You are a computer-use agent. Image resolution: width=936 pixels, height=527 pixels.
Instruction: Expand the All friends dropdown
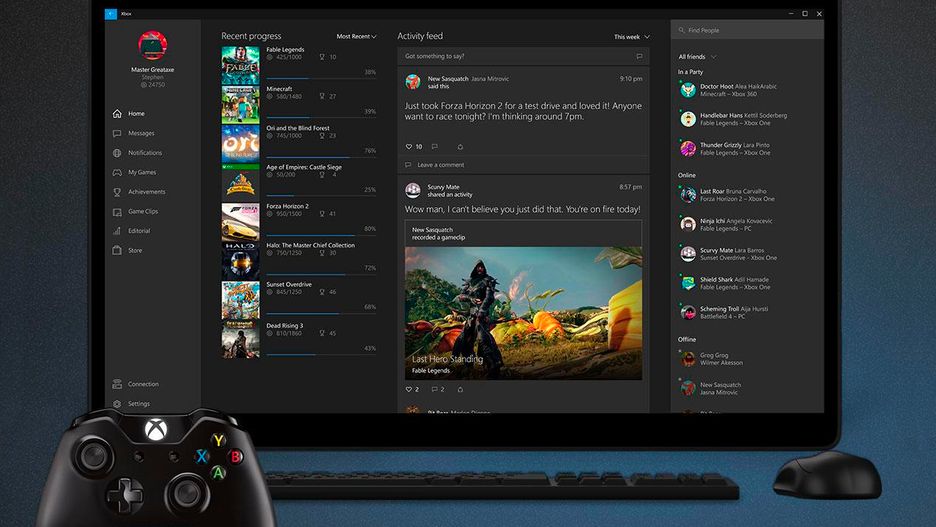pos(697,57)
